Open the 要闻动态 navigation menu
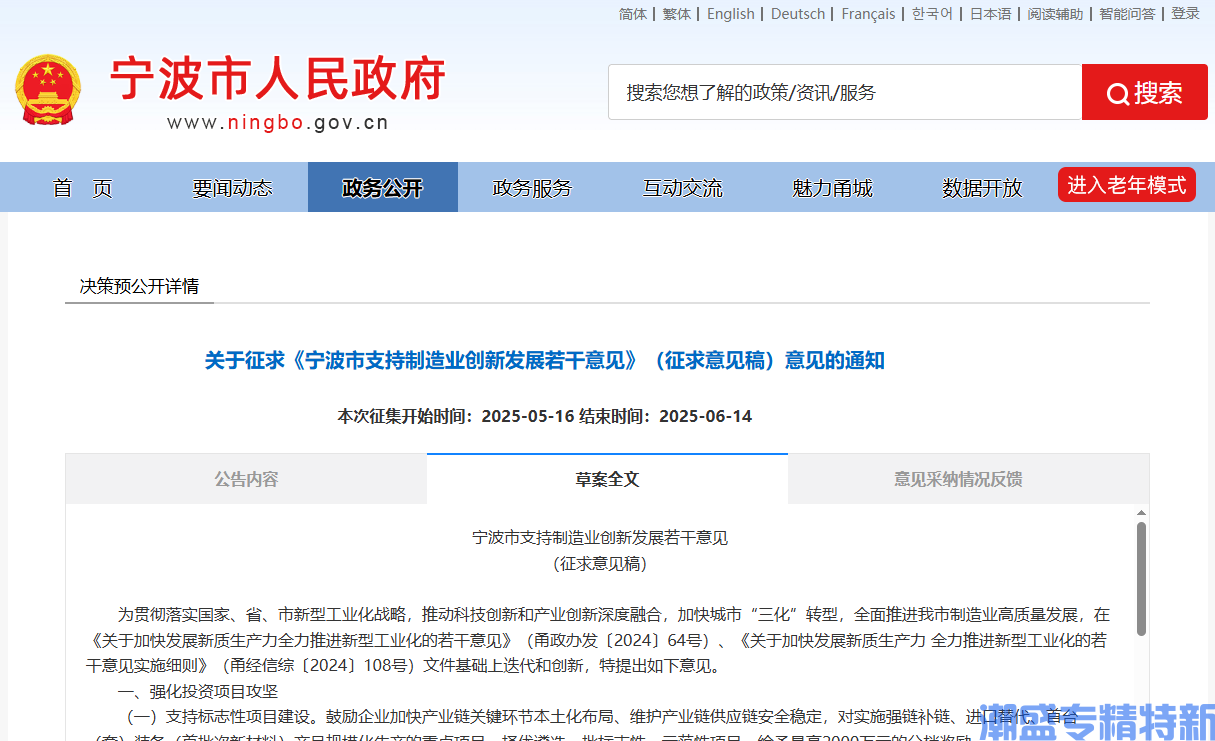 coord(232,187)
